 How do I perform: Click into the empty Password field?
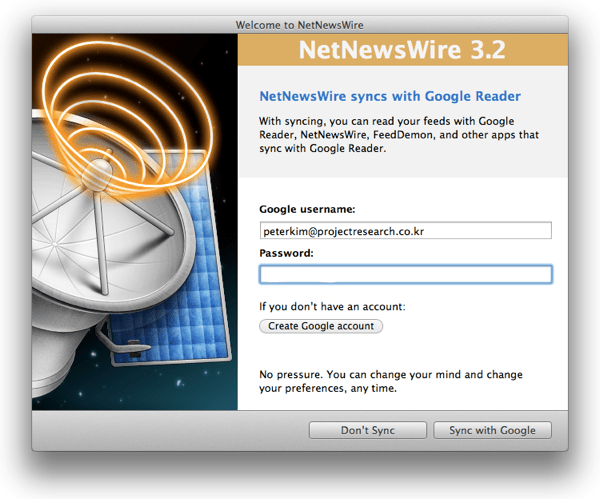point(405,274)
